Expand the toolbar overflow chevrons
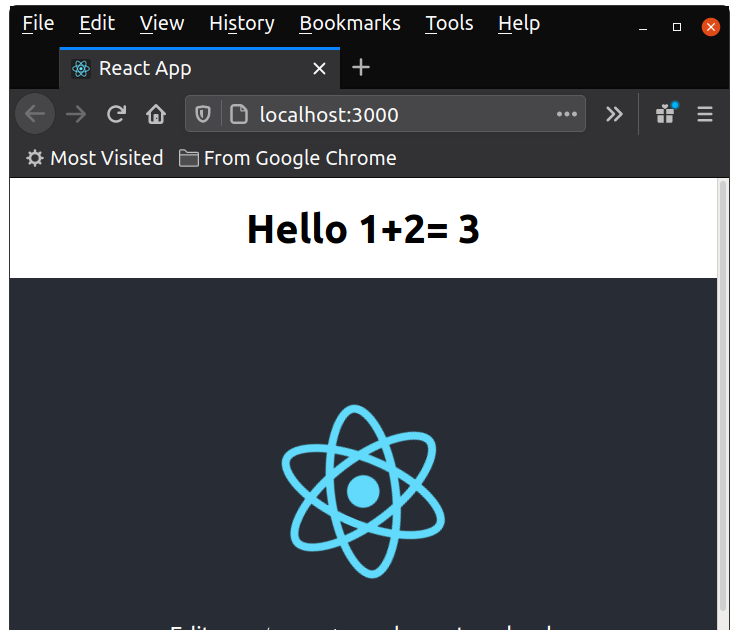Image resolution: width=739 pixels, height=630 pixels. tap(614, 114)
